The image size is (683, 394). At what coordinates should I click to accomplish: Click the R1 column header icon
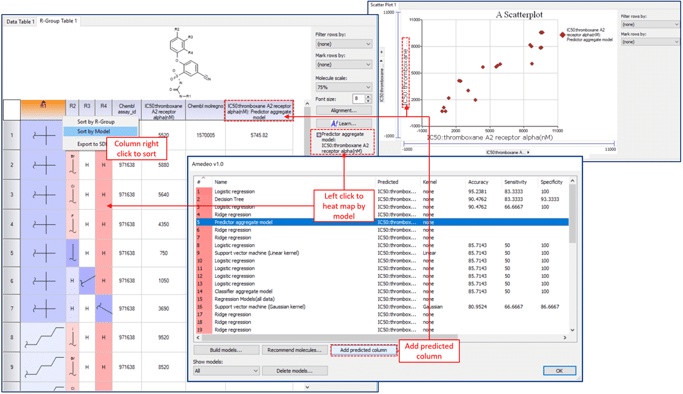(43, 104)
